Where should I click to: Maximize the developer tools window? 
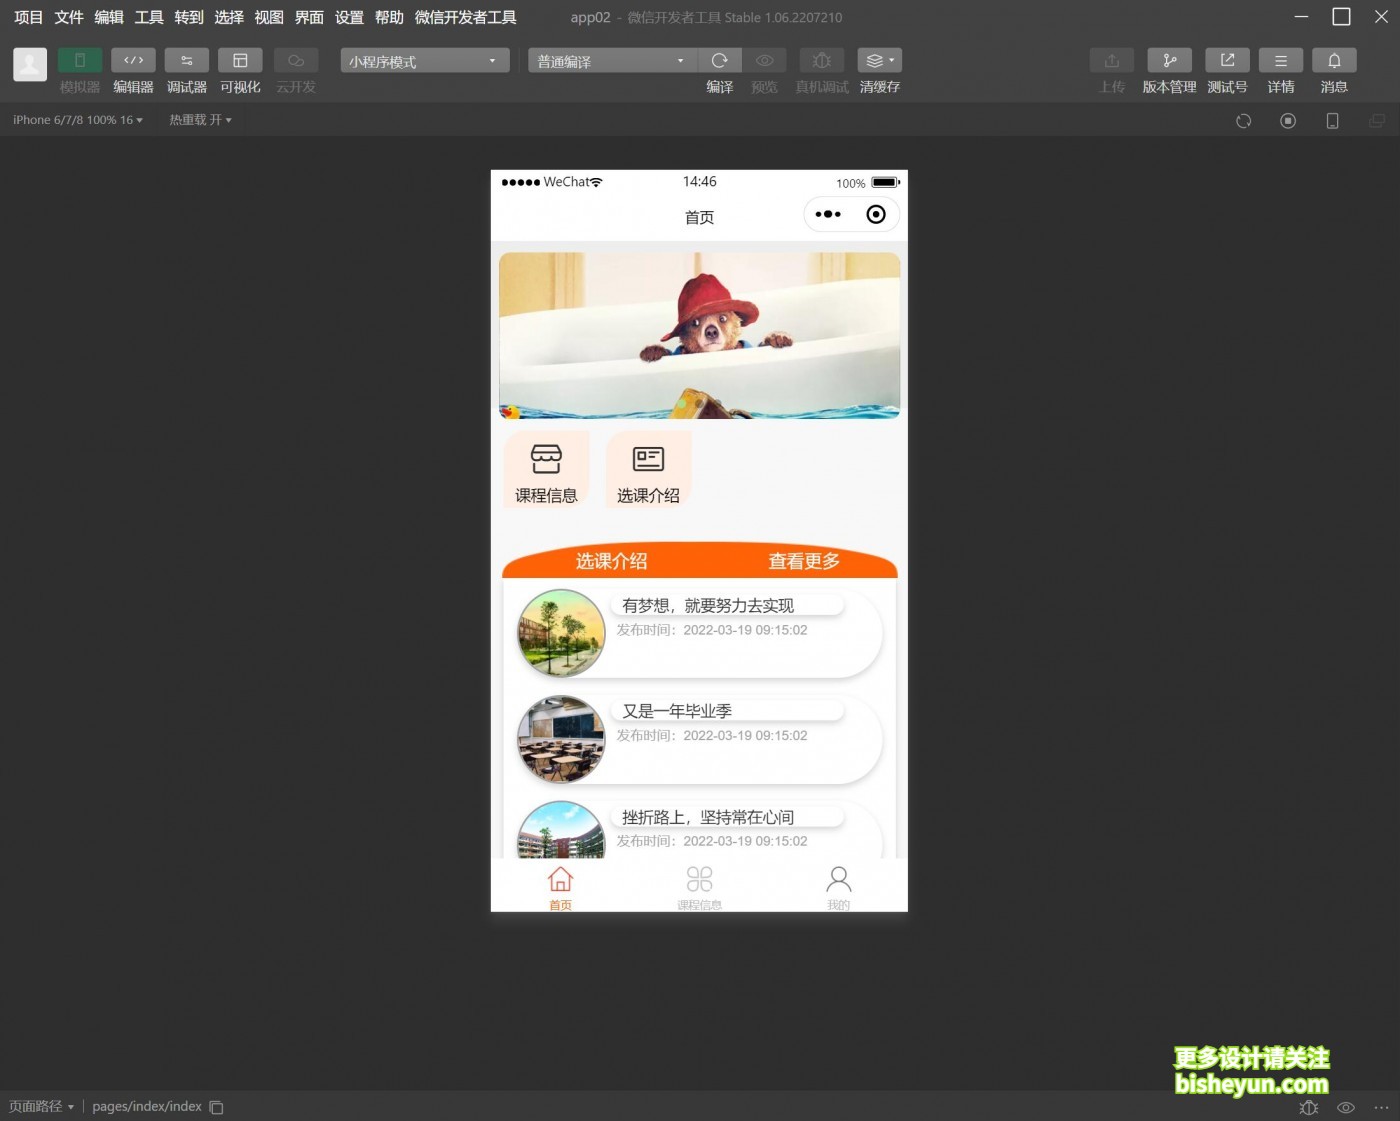pyautogui.click(x=1341, y=17)
